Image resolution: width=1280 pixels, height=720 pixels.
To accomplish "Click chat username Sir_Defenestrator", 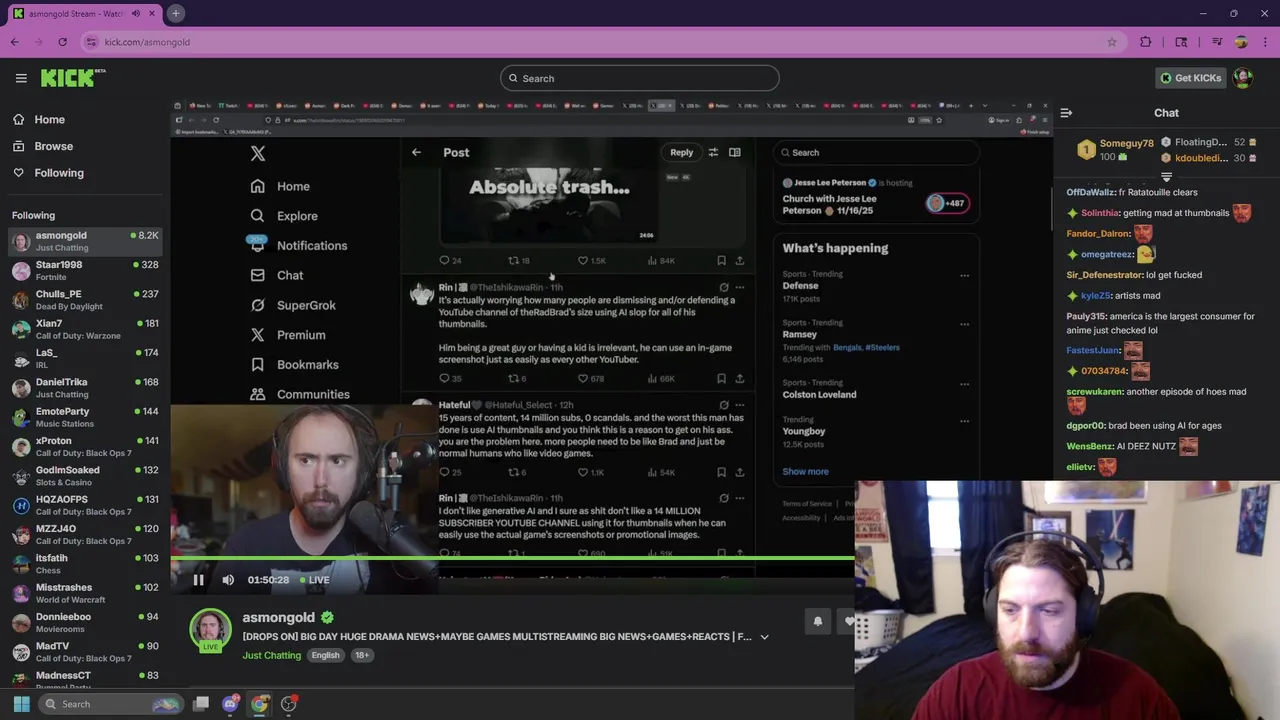I will (1104, 275).
